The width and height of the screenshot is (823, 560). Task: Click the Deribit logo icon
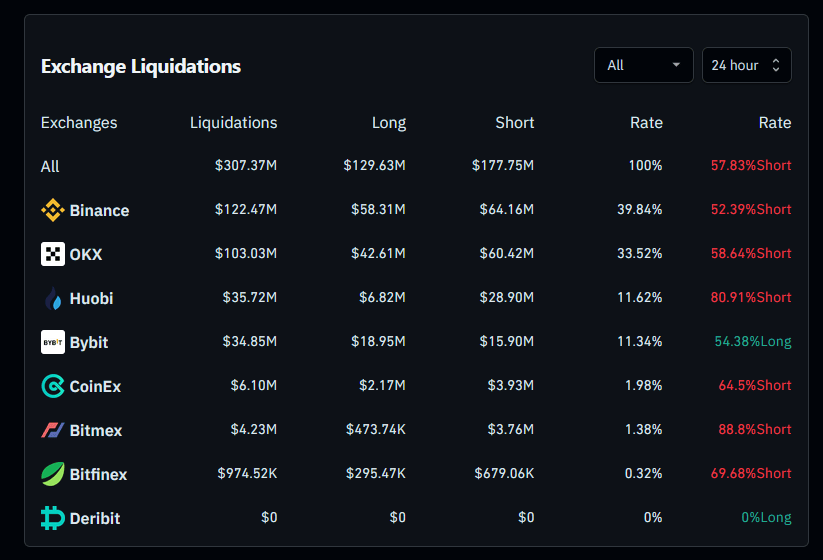coord(52,518)
